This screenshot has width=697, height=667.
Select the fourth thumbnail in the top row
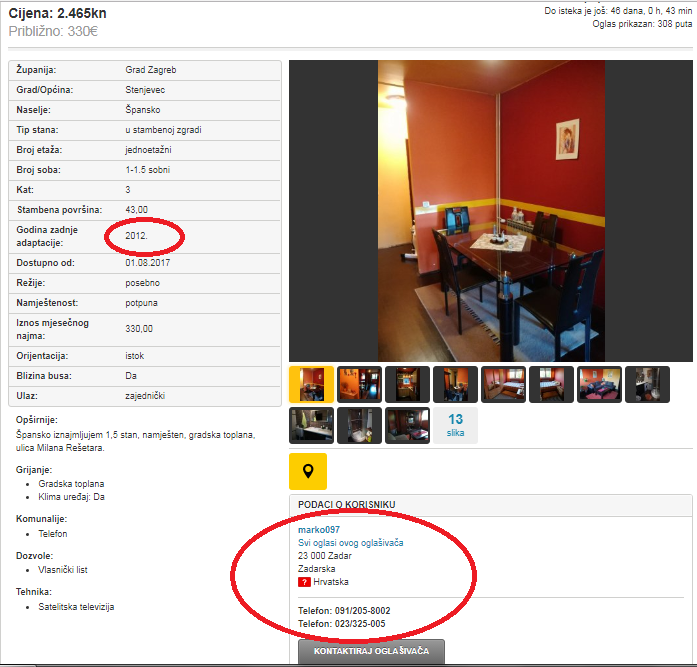tap(455, 384)
